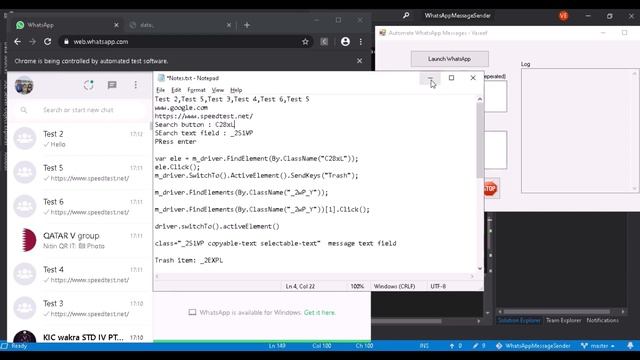The width and height of the screenshot is (640, 360).
Task: Open Notepad Edit menu
Action: [176, 90]
